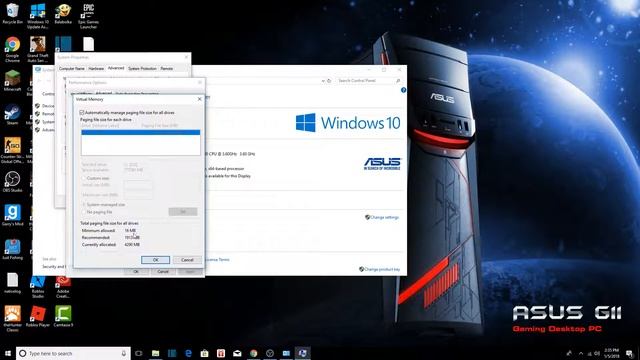Click Cancel in Performance Options dialog
The width and height of the screenshot is (640, 360).
pos(163,271)
